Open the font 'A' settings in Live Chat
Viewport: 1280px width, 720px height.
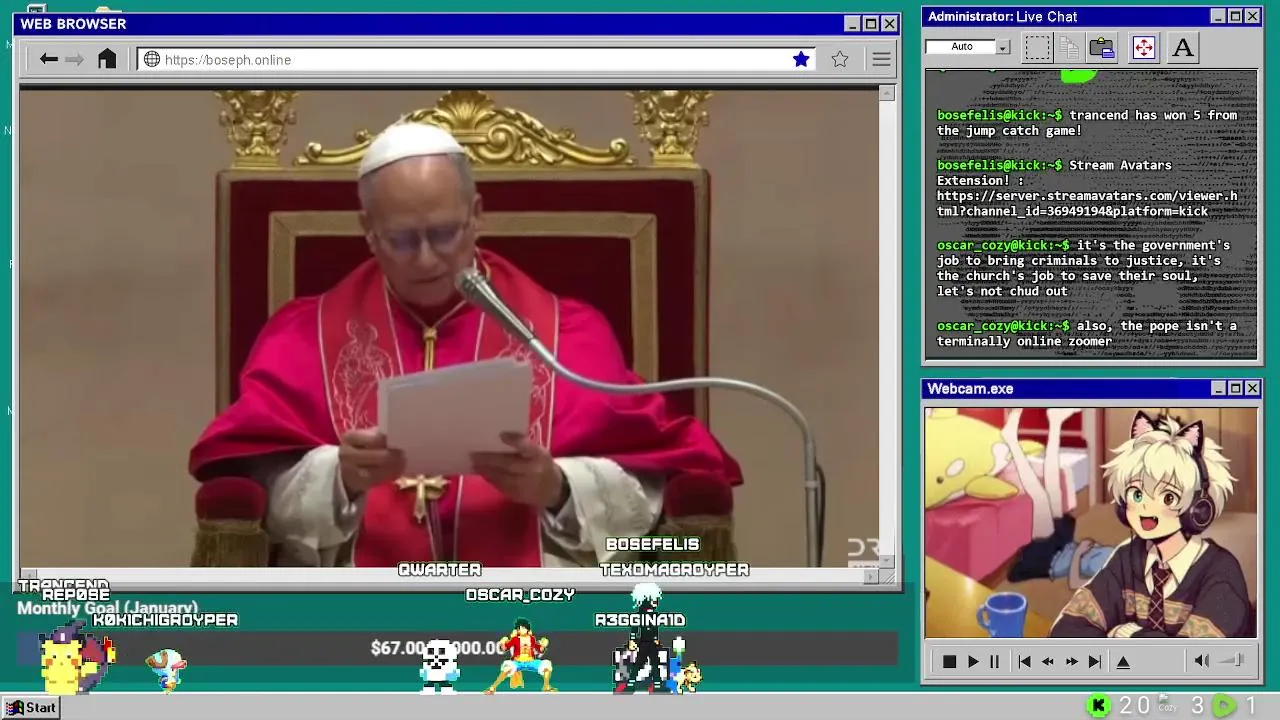click(1183, 47)
